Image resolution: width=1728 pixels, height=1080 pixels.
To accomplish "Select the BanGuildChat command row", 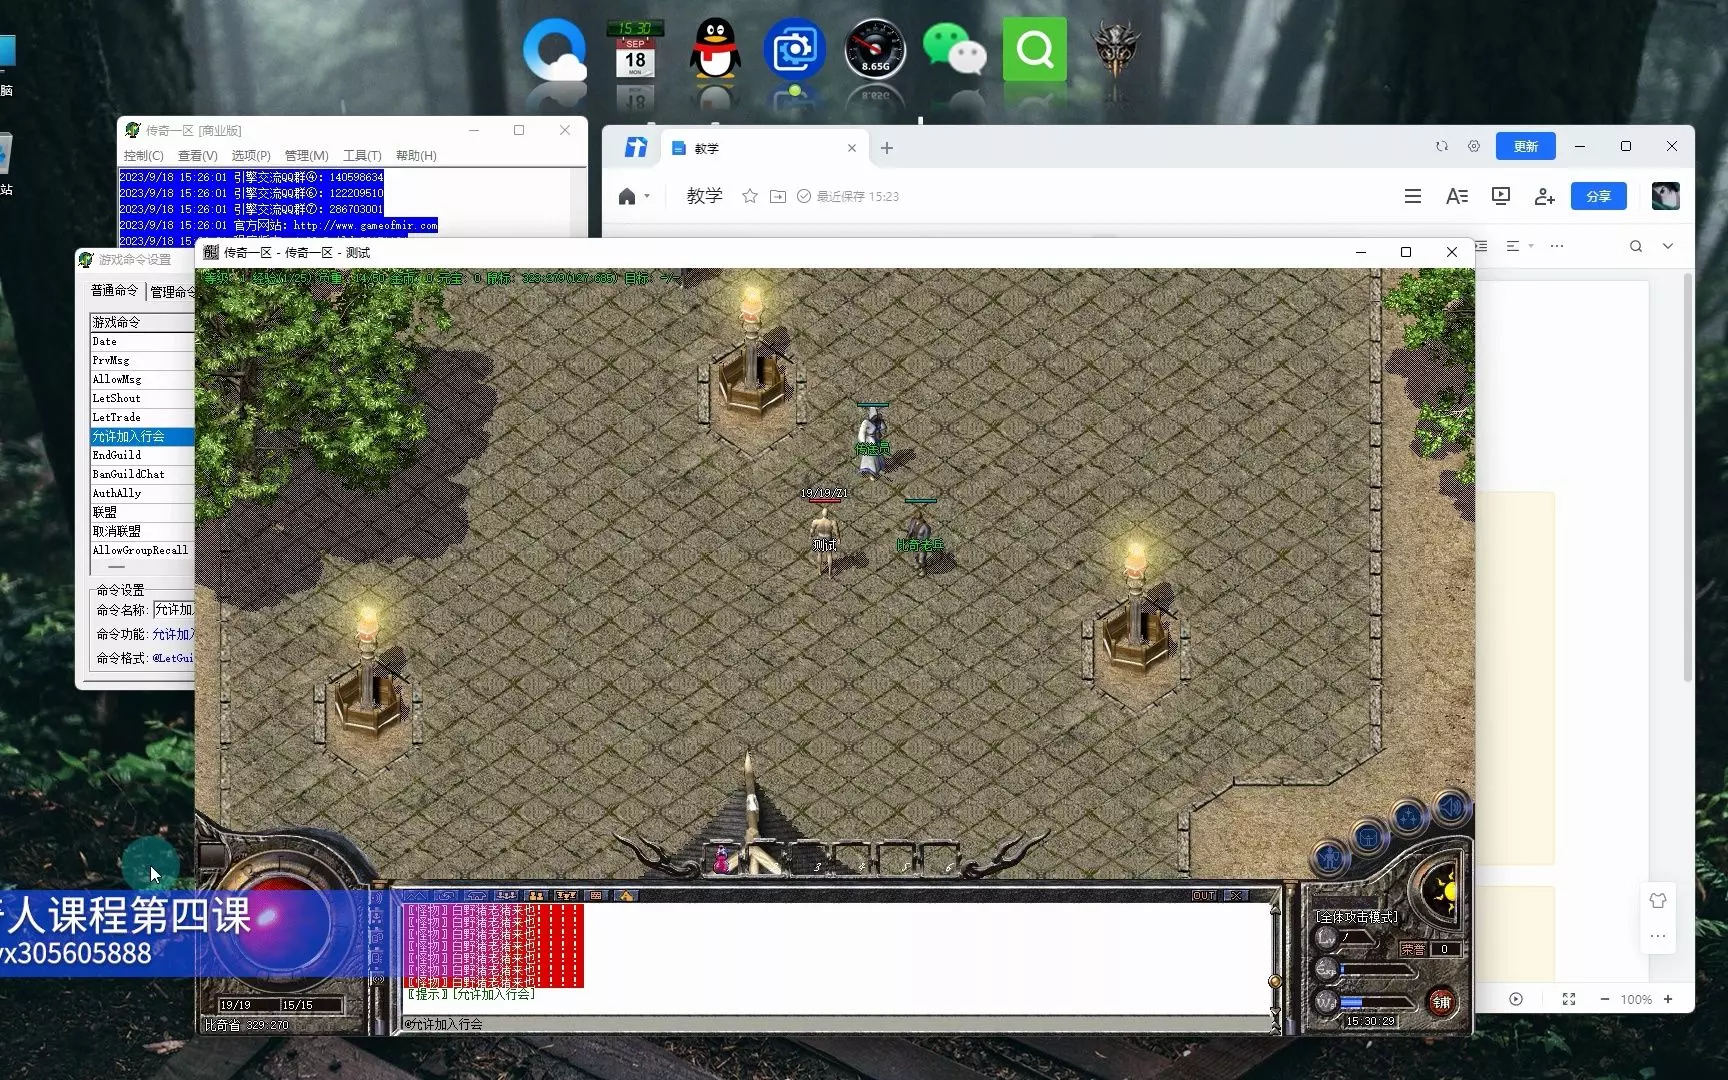I will [142, 474].
